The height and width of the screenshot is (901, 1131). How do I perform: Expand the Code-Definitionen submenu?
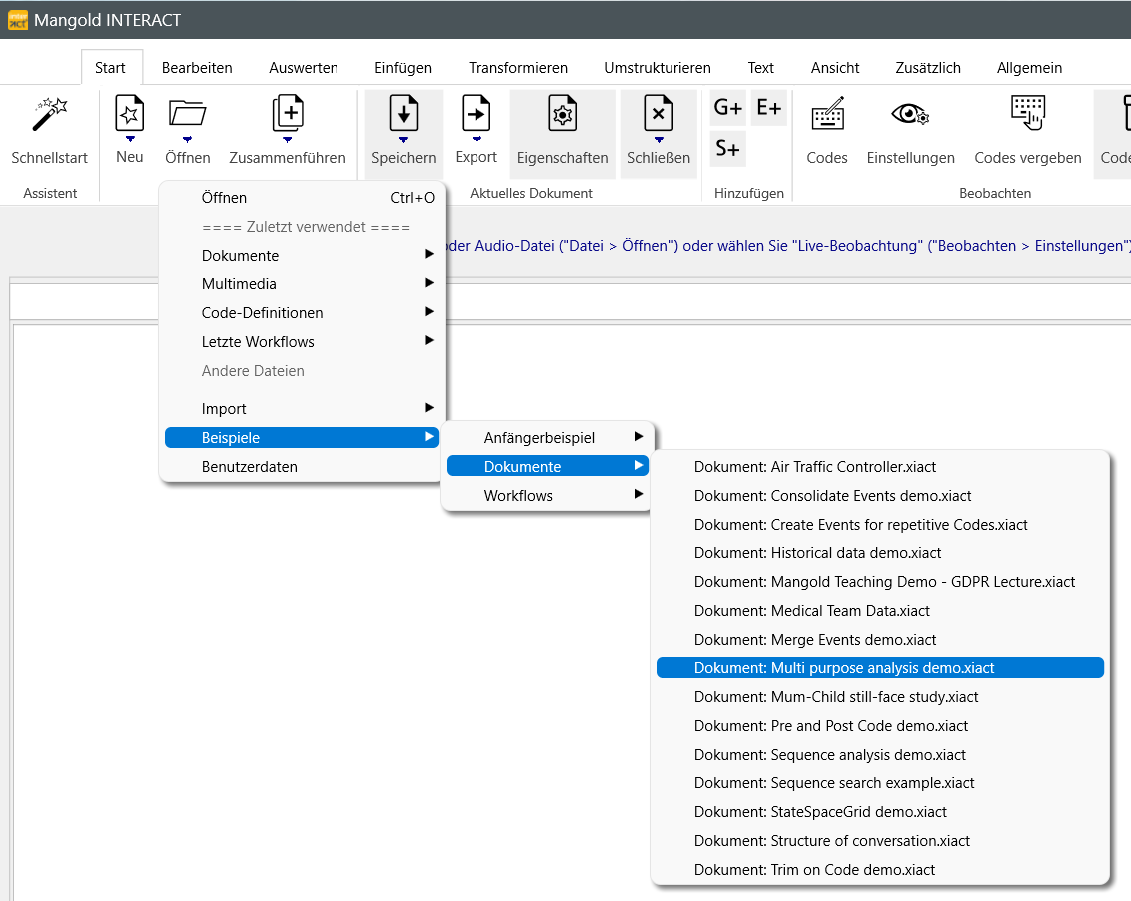[302, 312]
